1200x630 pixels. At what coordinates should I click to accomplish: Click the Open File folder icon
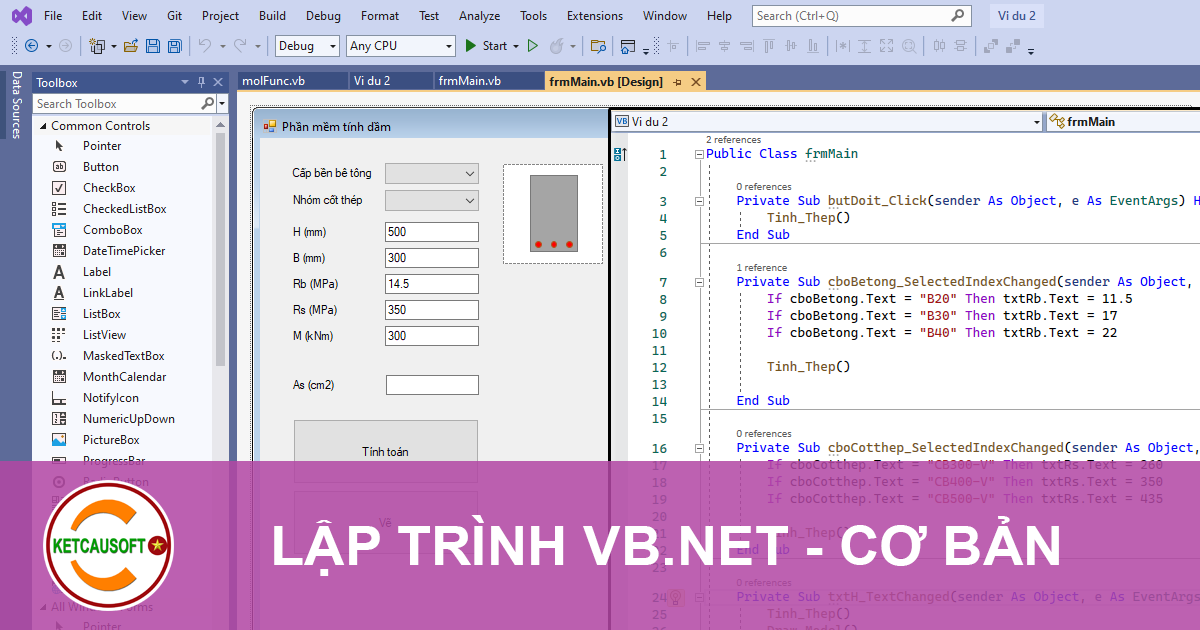click(x=131, y=46)
